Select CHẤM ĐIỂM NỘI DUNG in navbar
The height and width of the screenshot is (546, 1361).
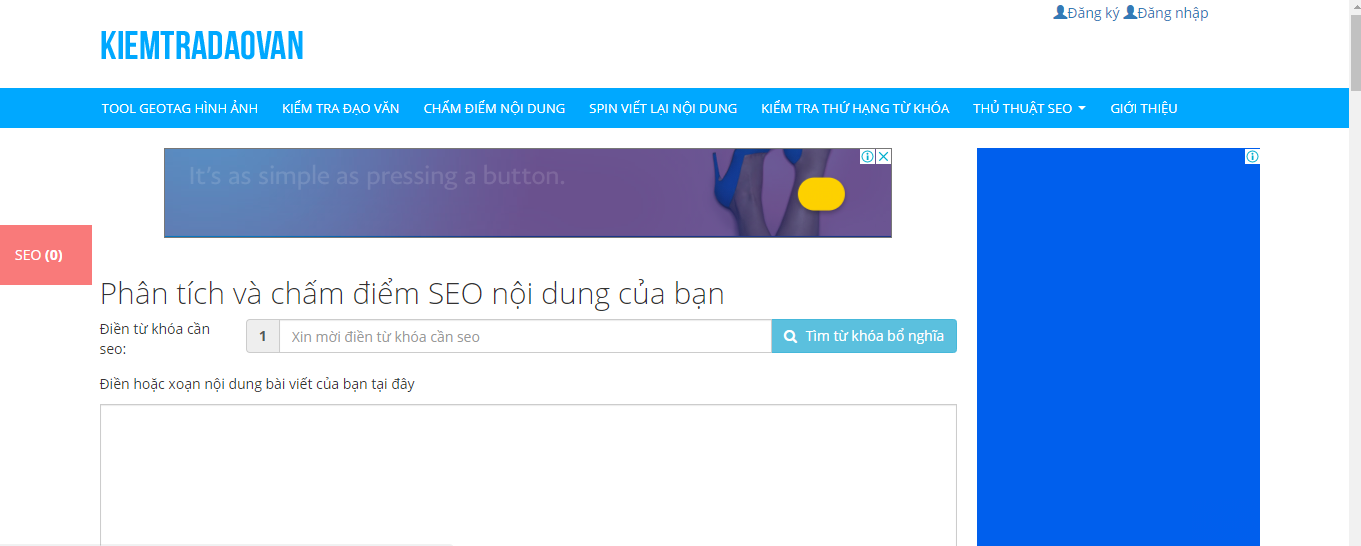[x=494, y=108]
